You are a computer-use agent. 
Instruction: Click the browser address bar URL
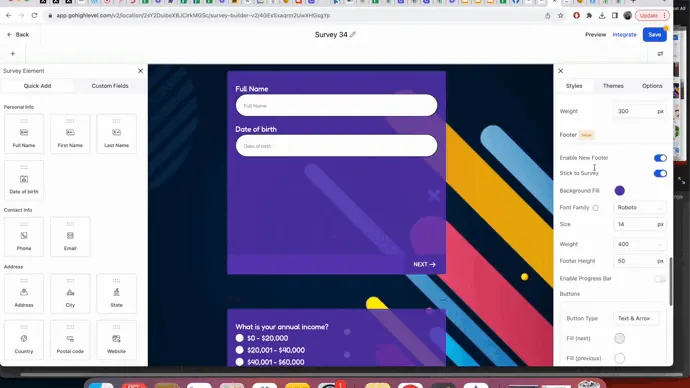[193, 15]
